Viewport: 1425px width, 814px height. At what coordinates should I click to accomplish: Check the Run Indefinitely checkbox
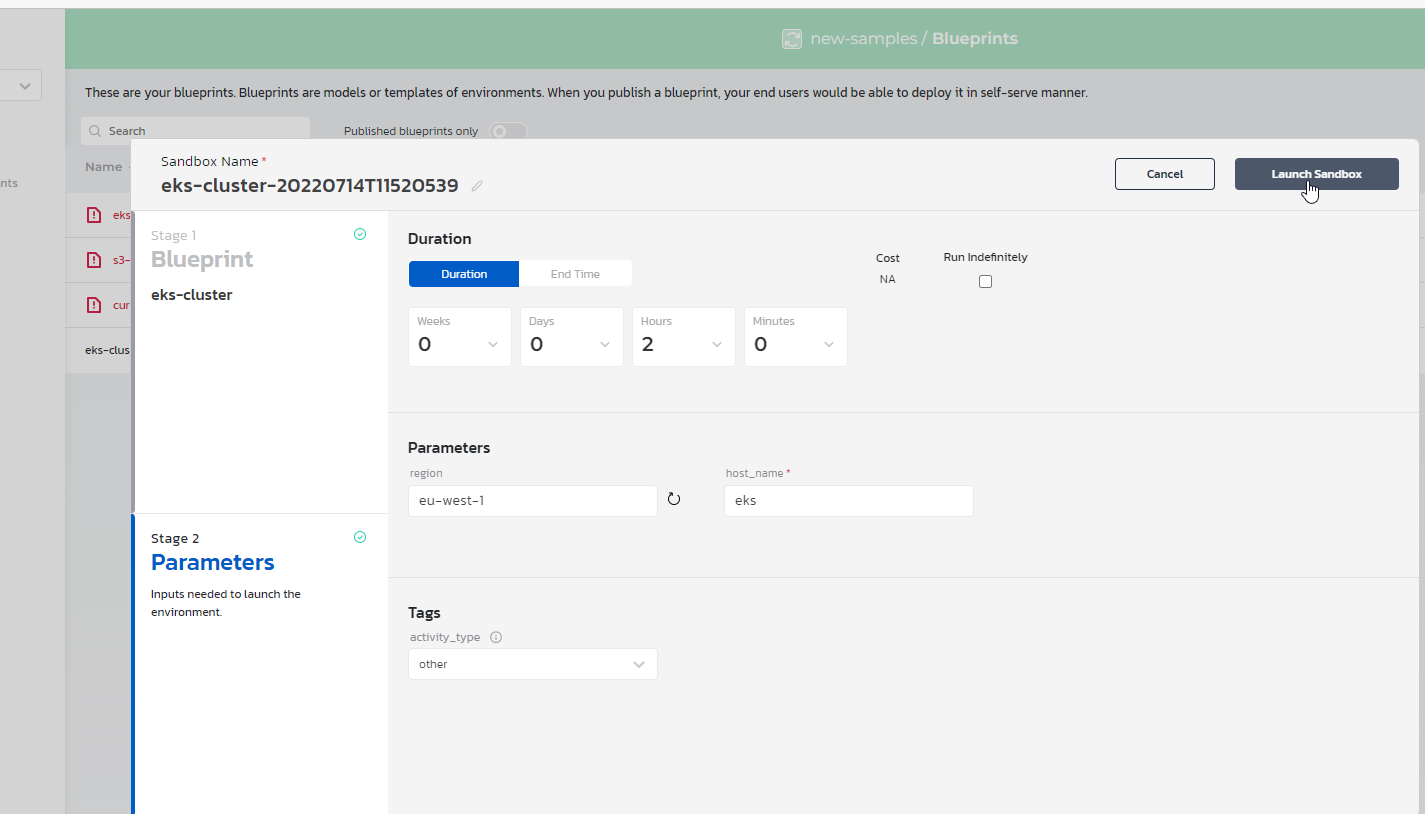985,281
